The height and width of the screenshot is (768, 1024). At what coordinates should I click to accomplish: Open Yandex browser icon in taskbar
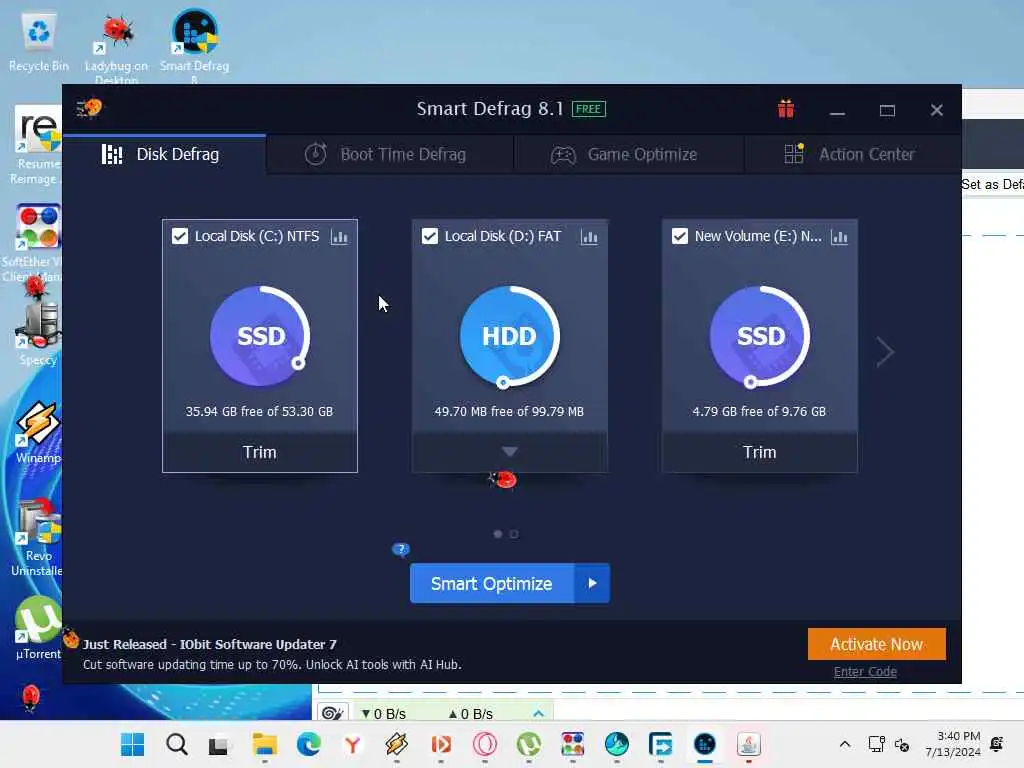(x=353, y=744)
